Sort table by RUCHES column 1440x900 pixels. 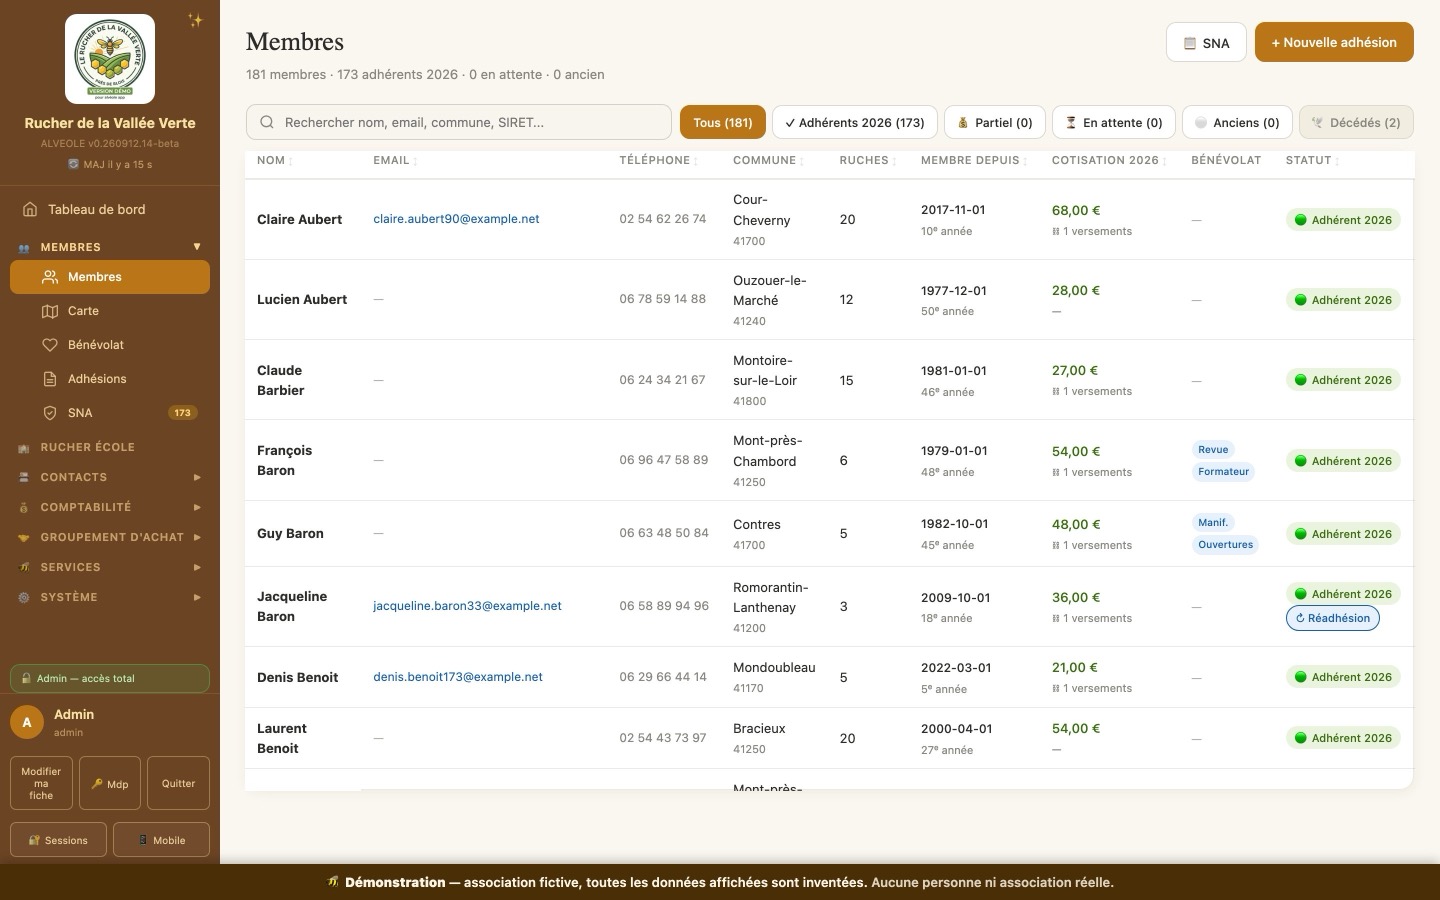tap(867, 160)
